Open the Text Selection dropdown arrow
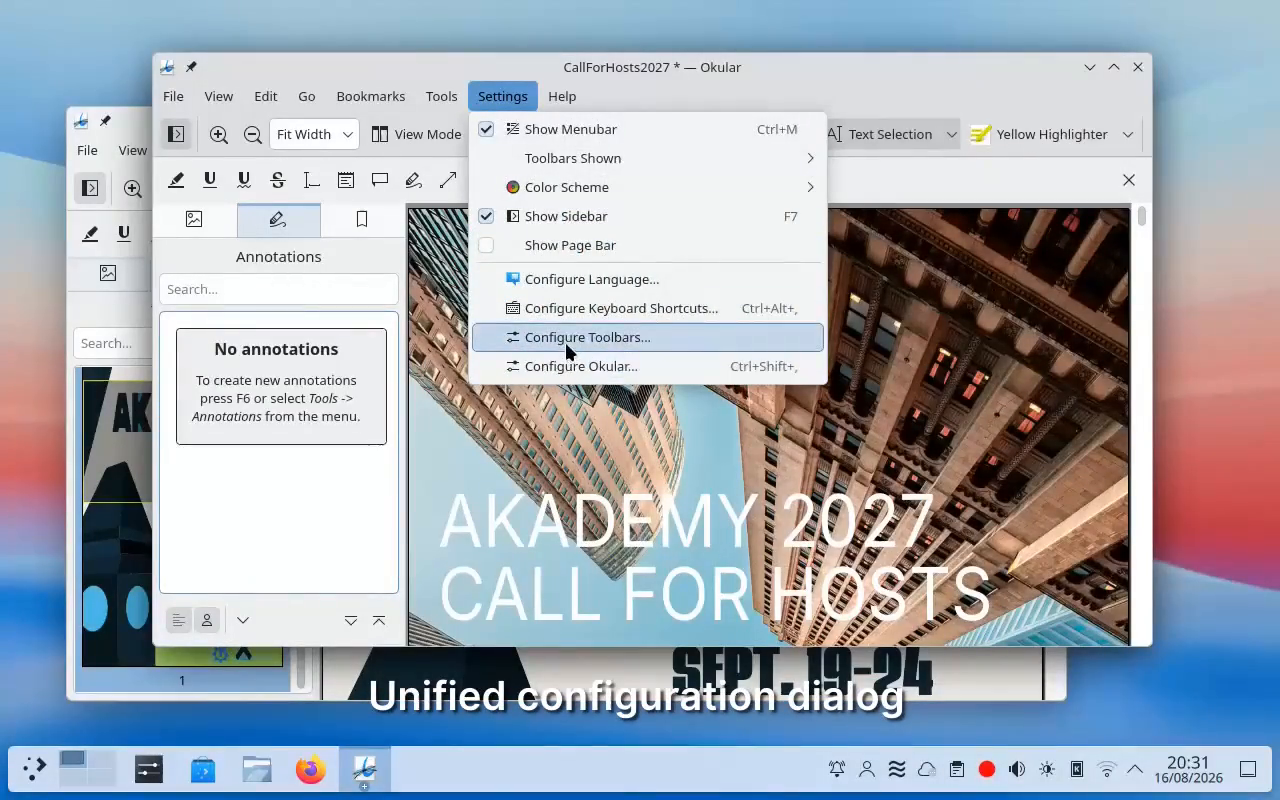1280x800 pixels. (951, 134)
